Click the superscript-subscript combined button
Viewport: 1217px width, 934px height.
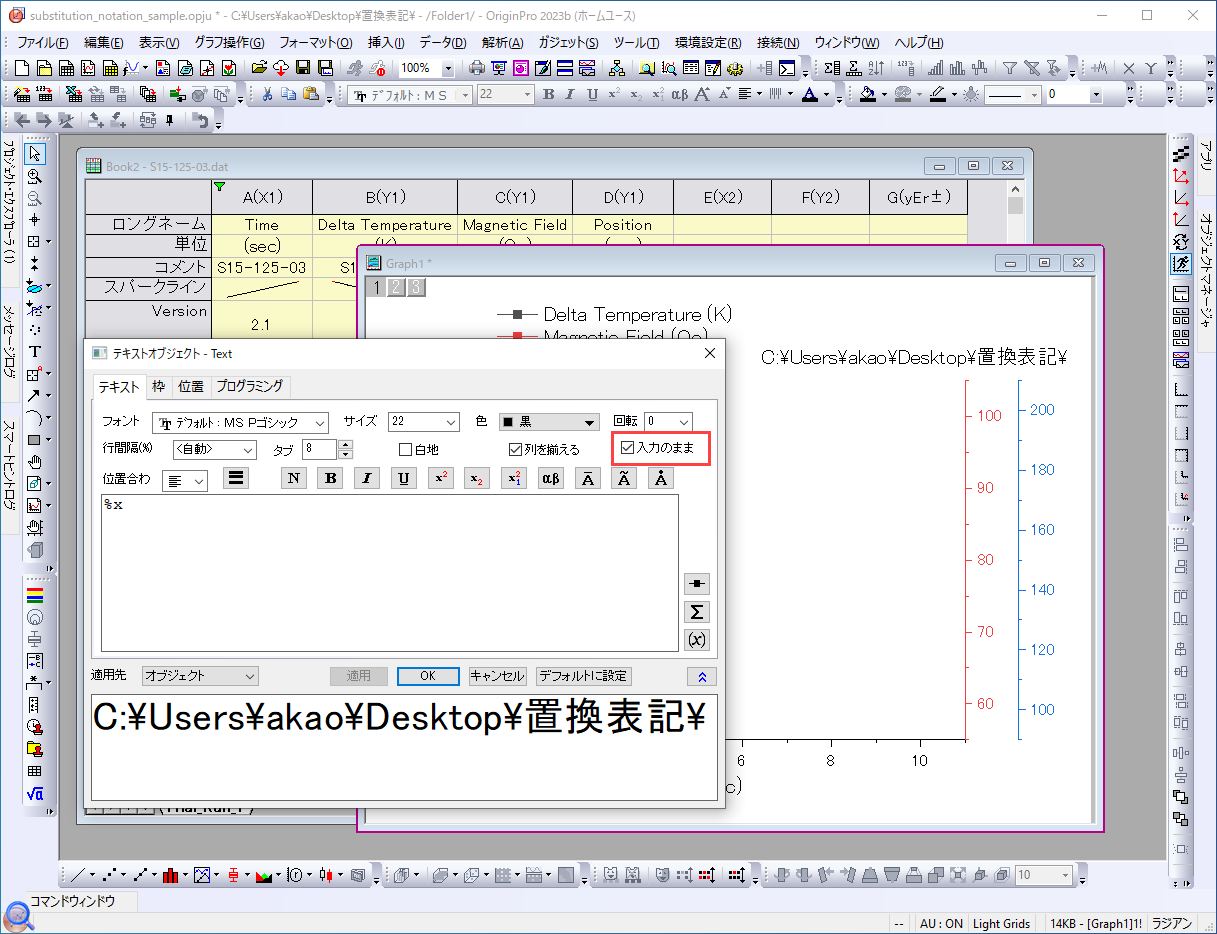click(514, 478)
